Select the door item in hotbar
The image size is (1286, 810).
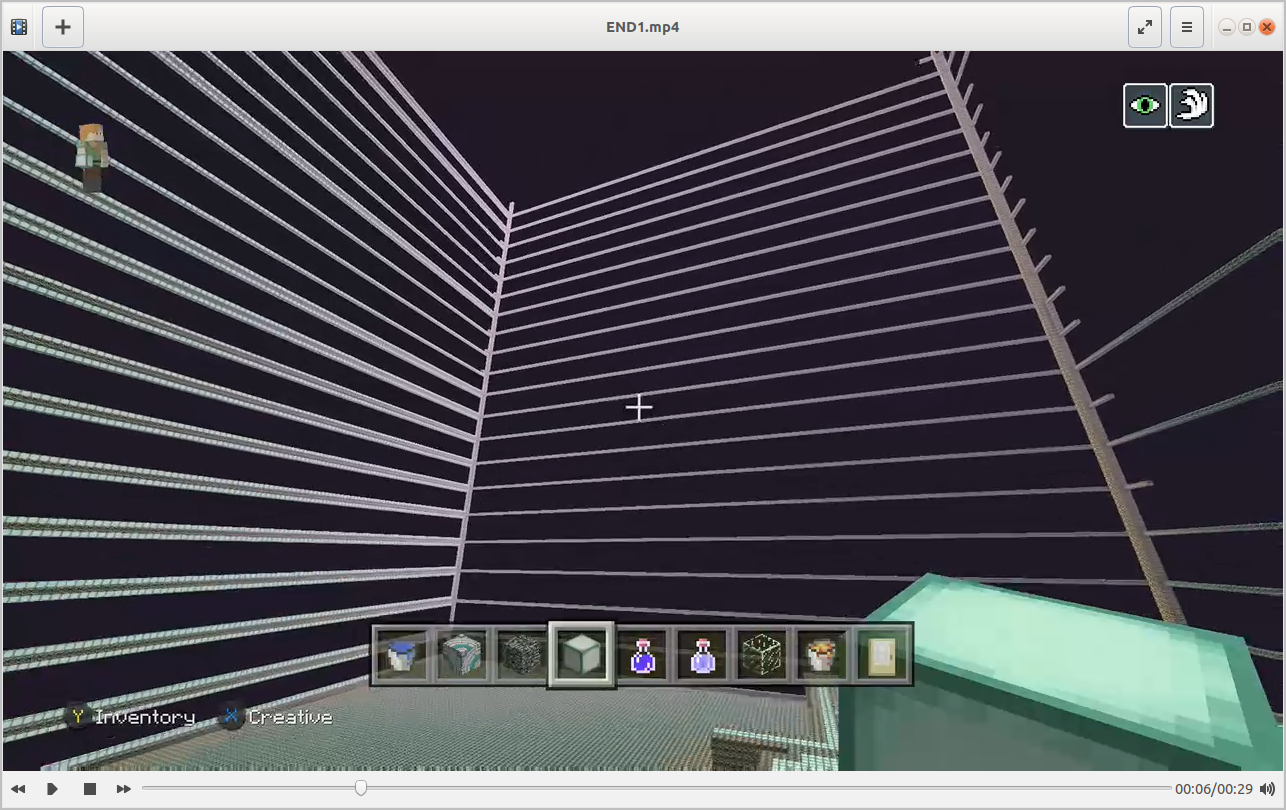tap(882, 656)
